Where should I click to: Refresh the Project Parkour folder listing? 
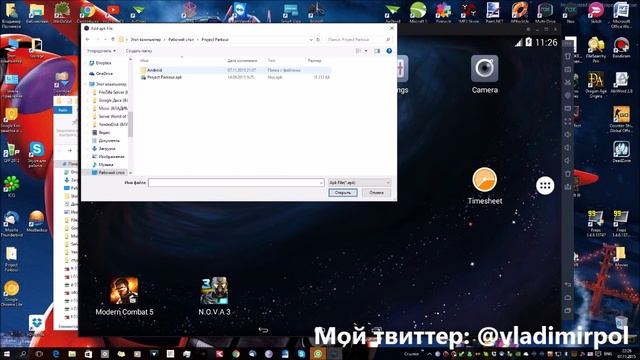tap(318, 40)
